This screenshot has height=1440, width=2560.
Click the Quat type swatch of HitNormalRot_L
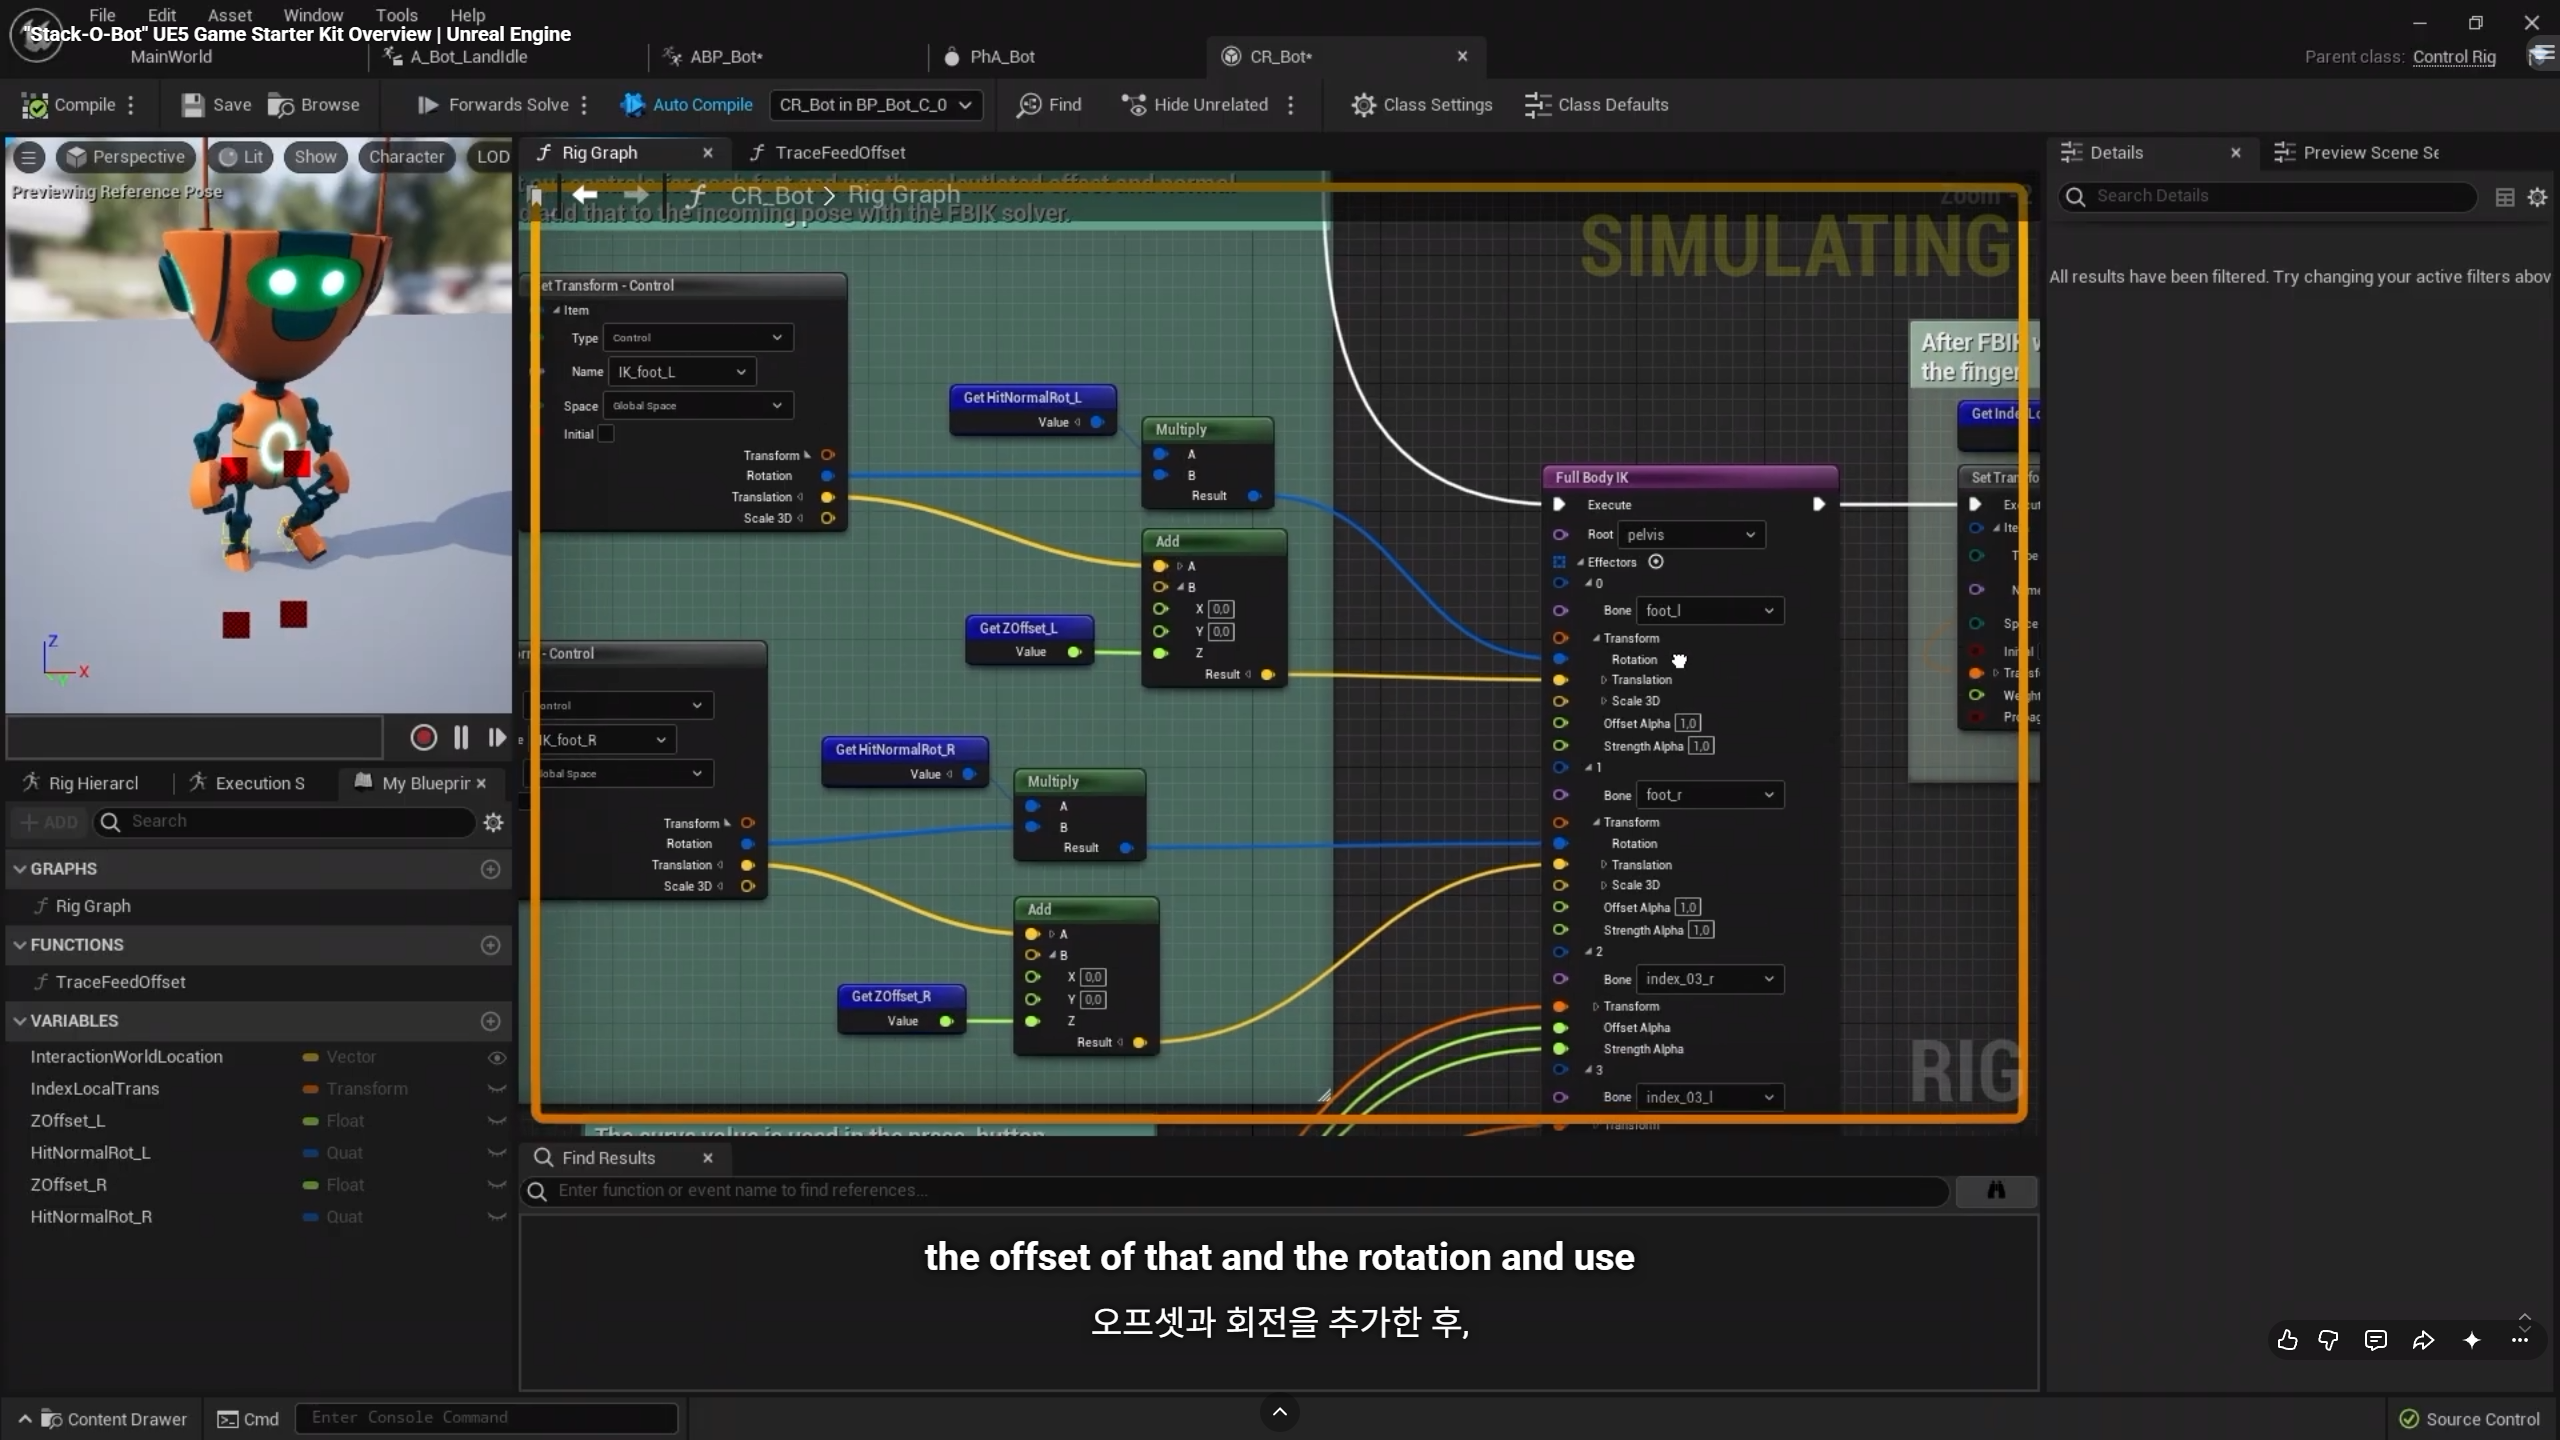pyautogui.click(x=310, y=1153)
